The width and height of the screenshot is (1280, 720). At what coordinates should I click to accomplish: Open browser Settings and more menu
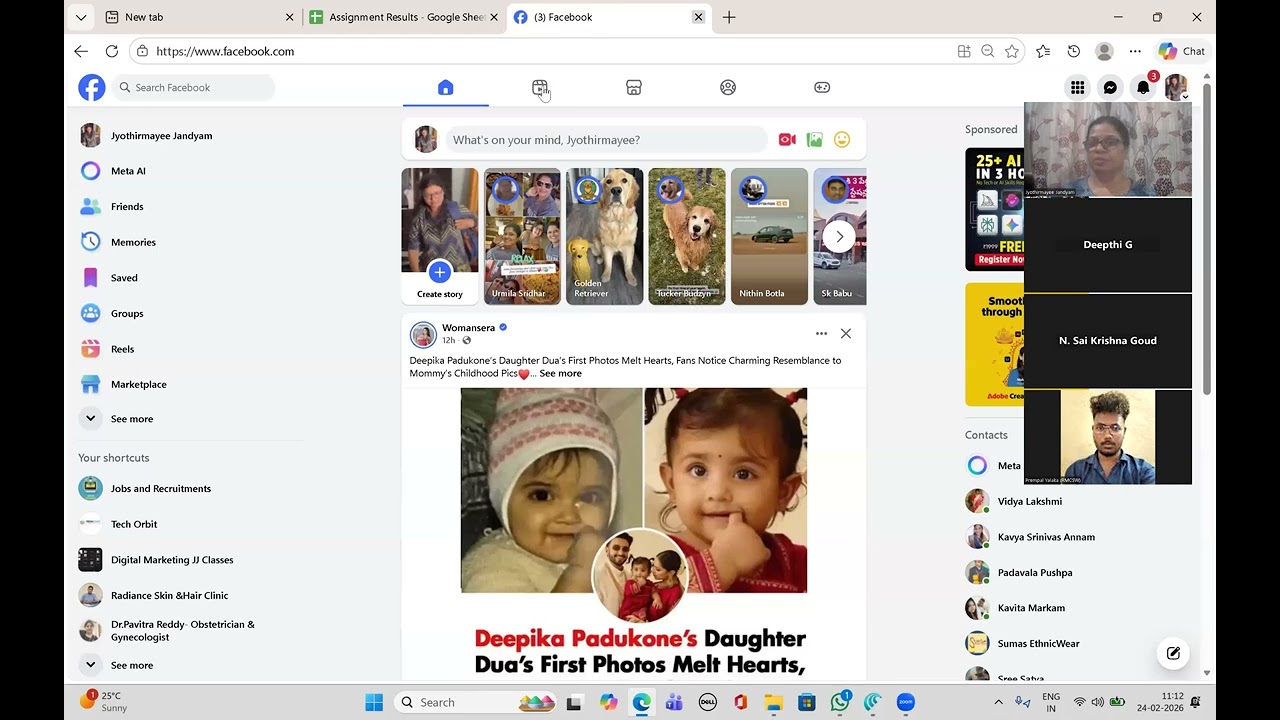coord(1135,51)
